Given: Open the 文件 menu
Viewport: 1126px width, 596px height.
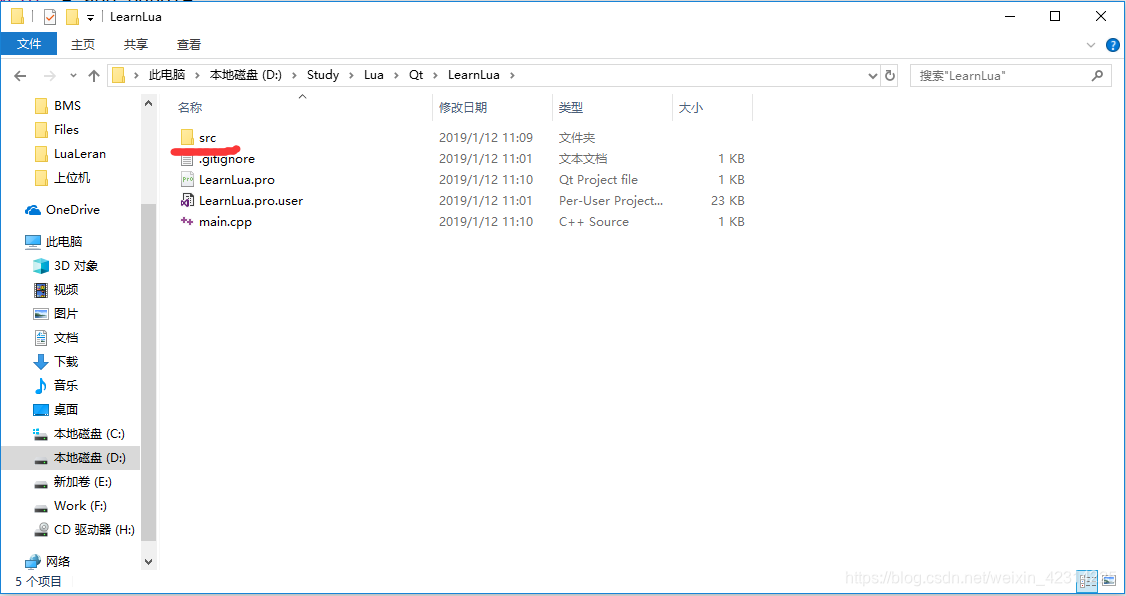Looking at the screenshot, I should pos(29,44).
